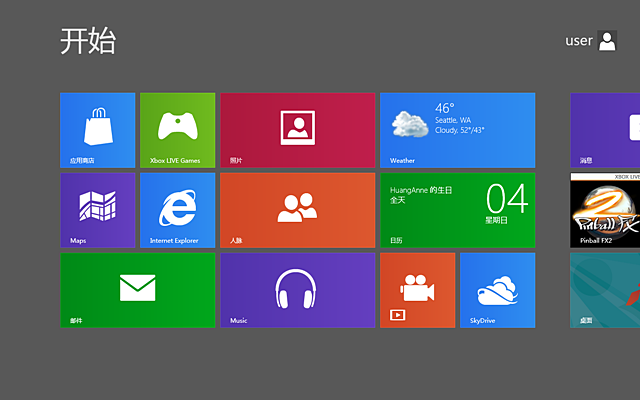Image resolution: width=640 pixels, height=400 pixels.
Task: Open the Calendar tile showing 04
Action: pyautogui.click(x=458, y=210)
